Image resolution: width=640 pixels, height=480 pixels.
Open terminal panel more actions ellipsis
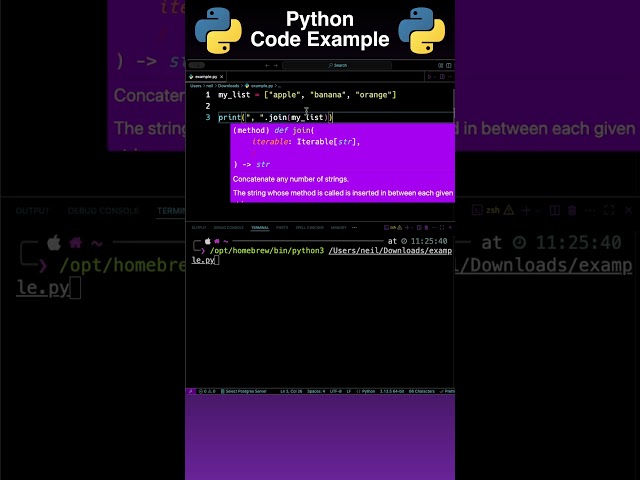(434, 227)
